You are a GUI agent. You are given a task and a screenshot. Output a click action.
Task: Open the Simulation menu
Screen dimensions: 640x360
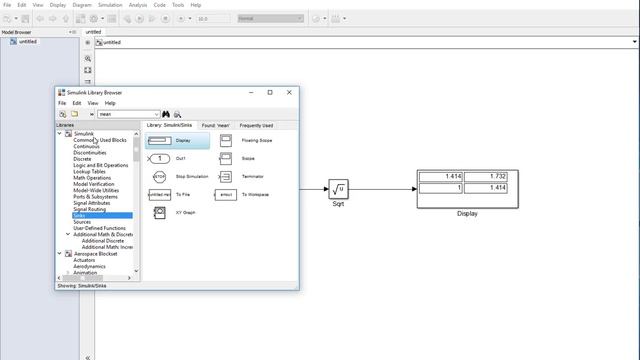(110, 5)
